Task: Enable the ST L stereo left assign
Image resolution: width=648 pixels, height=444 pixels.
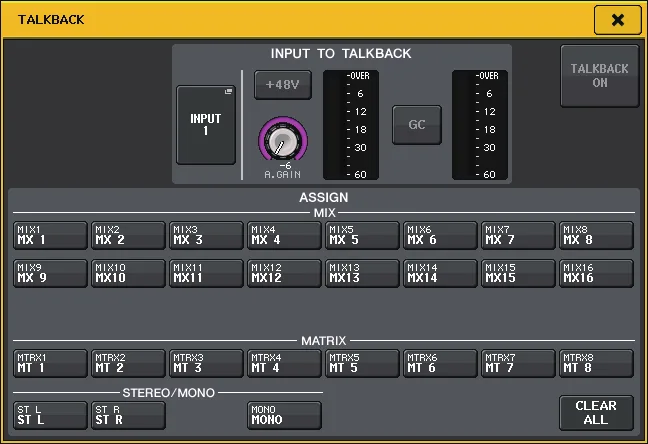Action: (50, 415)
